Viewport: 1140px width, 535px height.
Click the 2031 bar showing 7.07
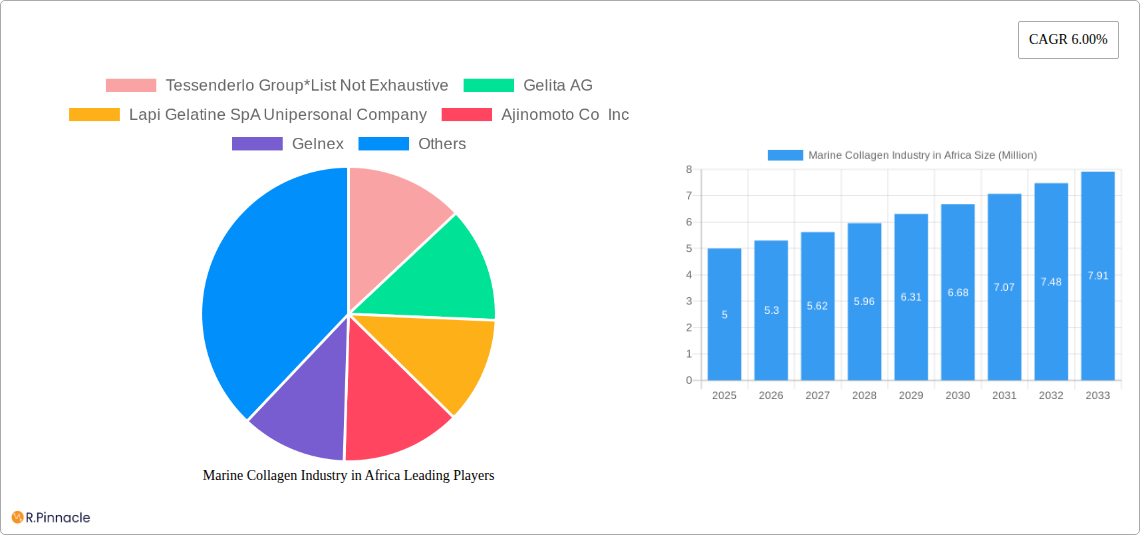pyautogui.click(x=1005, y=287)
